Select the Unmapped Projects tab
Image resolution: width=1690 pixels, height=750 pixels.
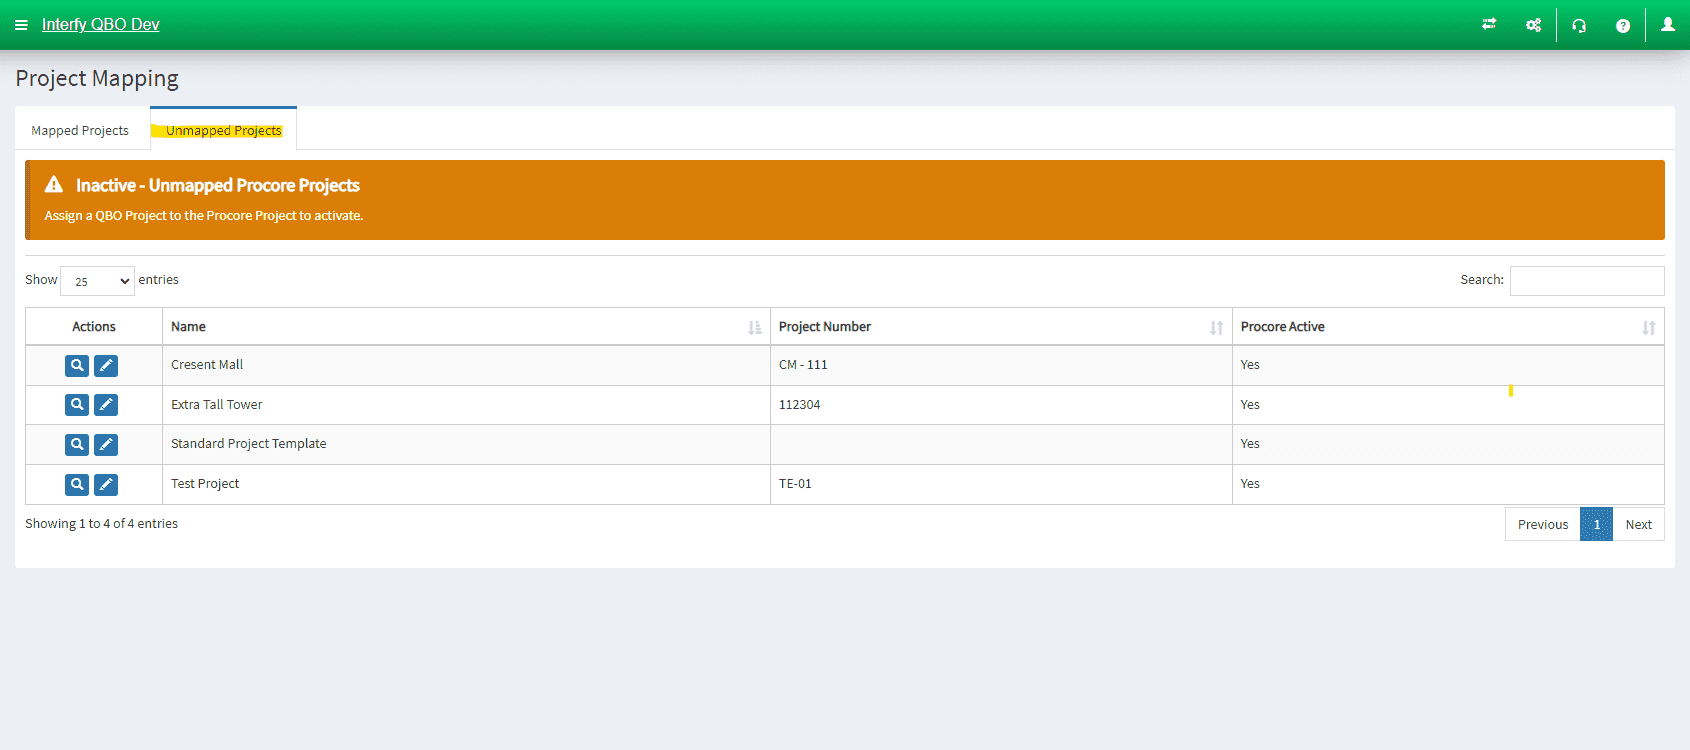pyautogui.click(x=224, y=131)
